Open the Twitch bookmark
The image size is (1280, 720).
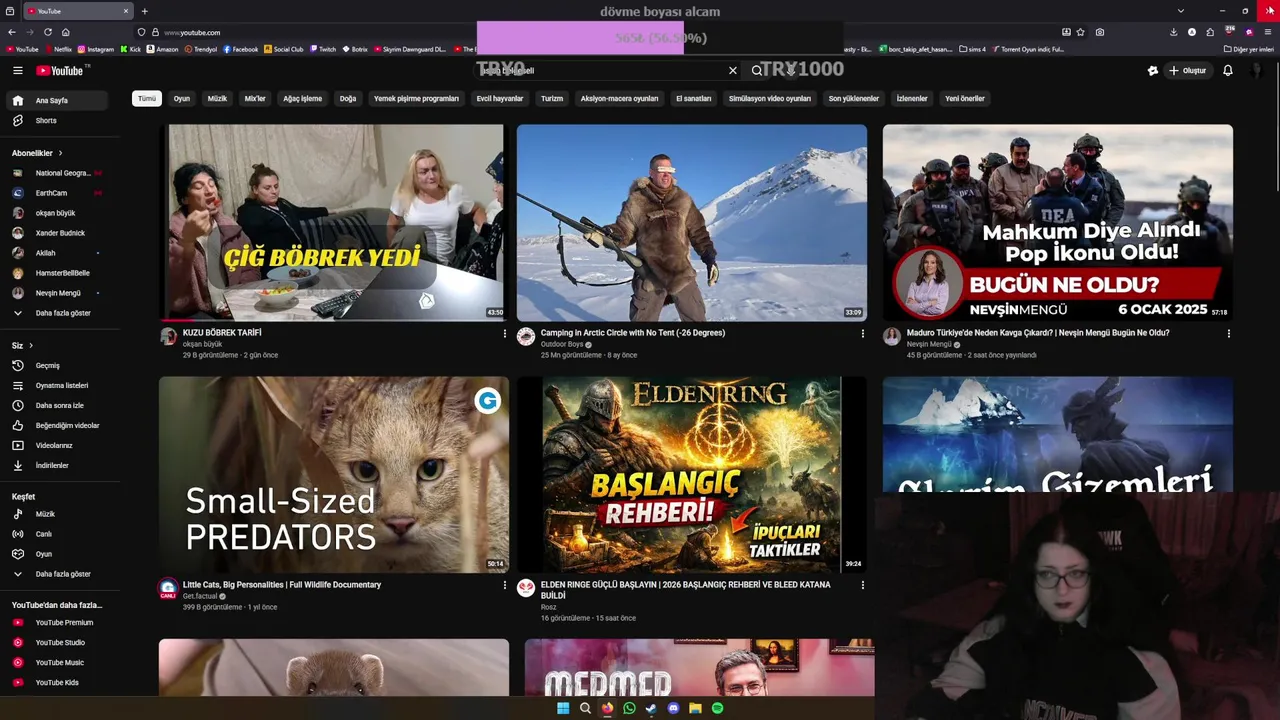coord(323,49)
